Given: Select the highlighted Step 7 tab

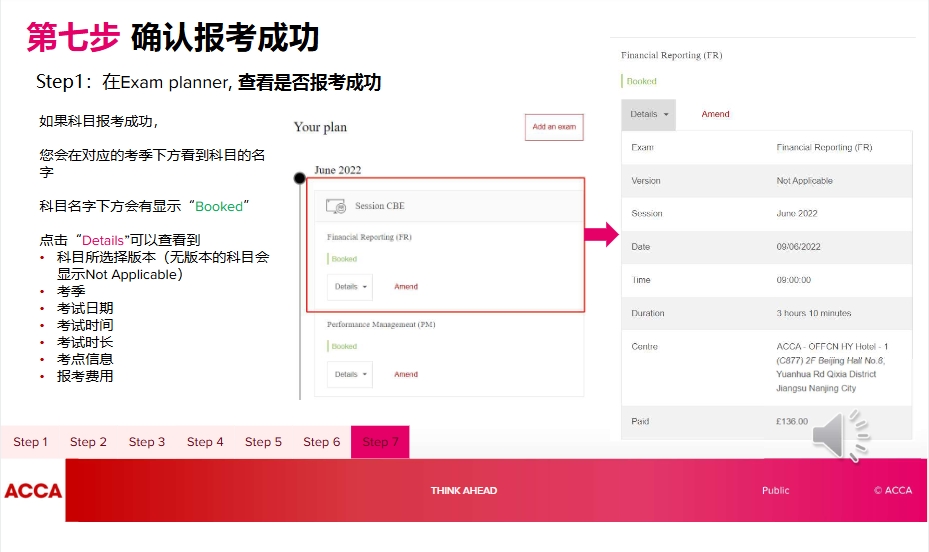Looking at the screenshot, I should coord(380,442).
